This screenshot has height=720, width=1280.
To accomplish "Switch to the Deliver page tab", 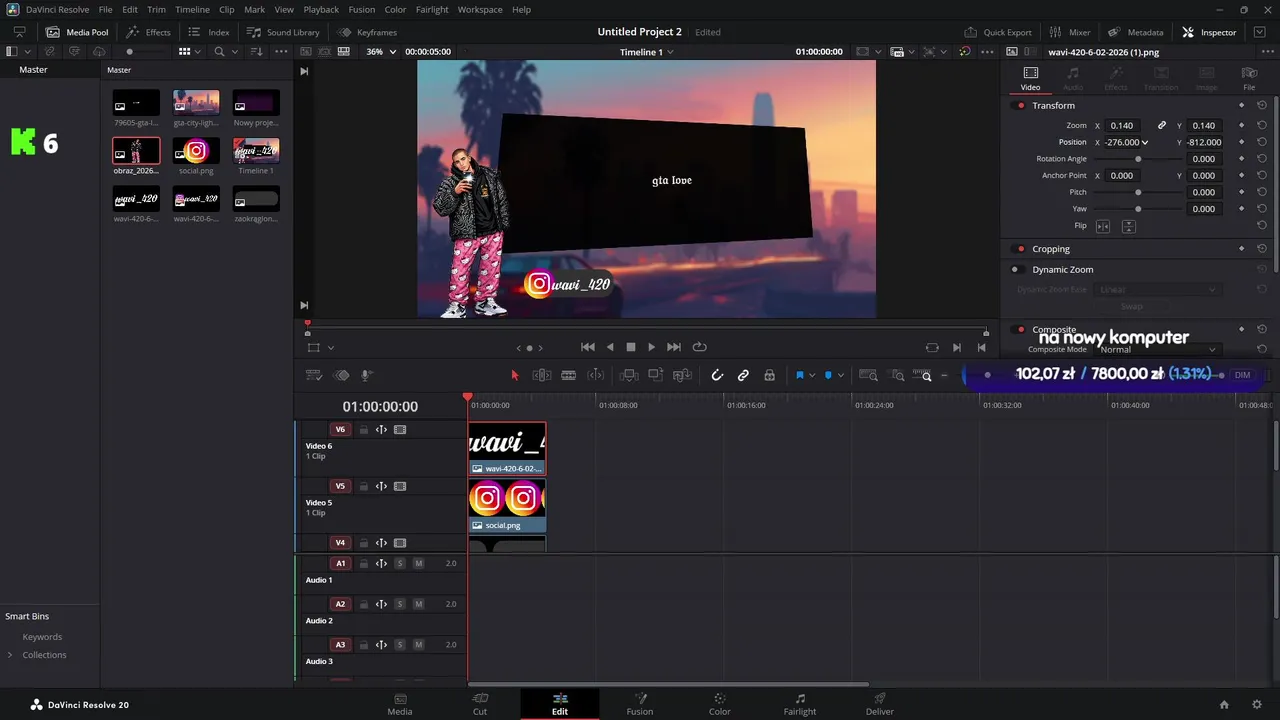I will point(880,704).
